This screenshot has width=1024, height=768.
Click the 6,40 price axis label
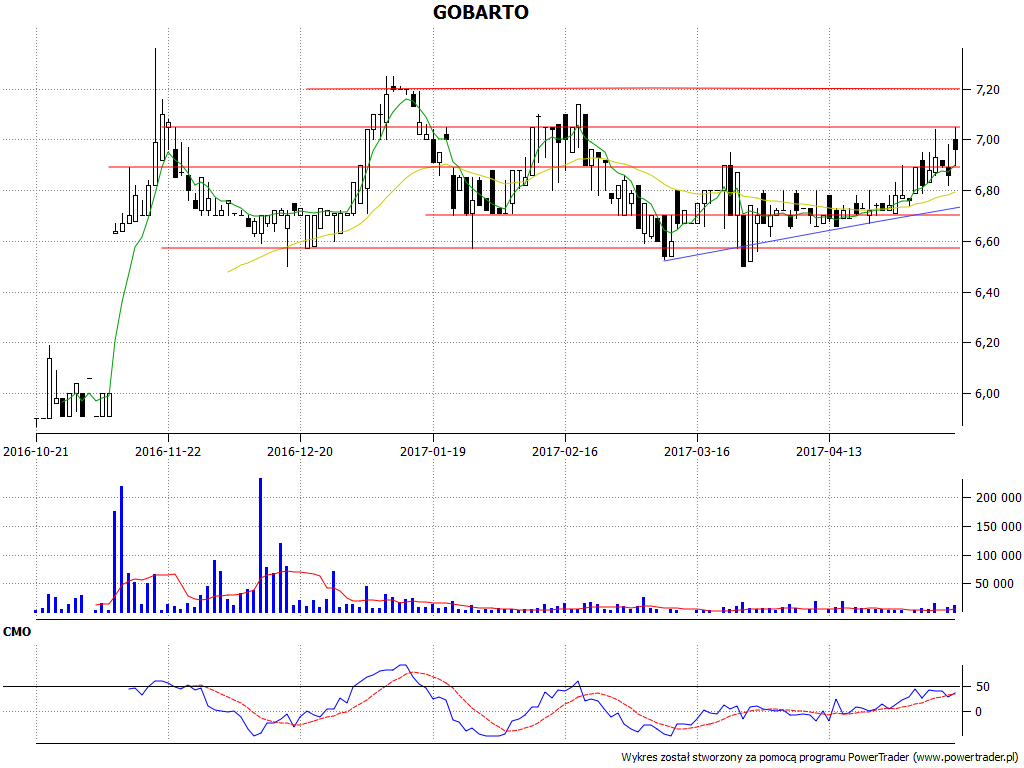[x=987, y=292]
